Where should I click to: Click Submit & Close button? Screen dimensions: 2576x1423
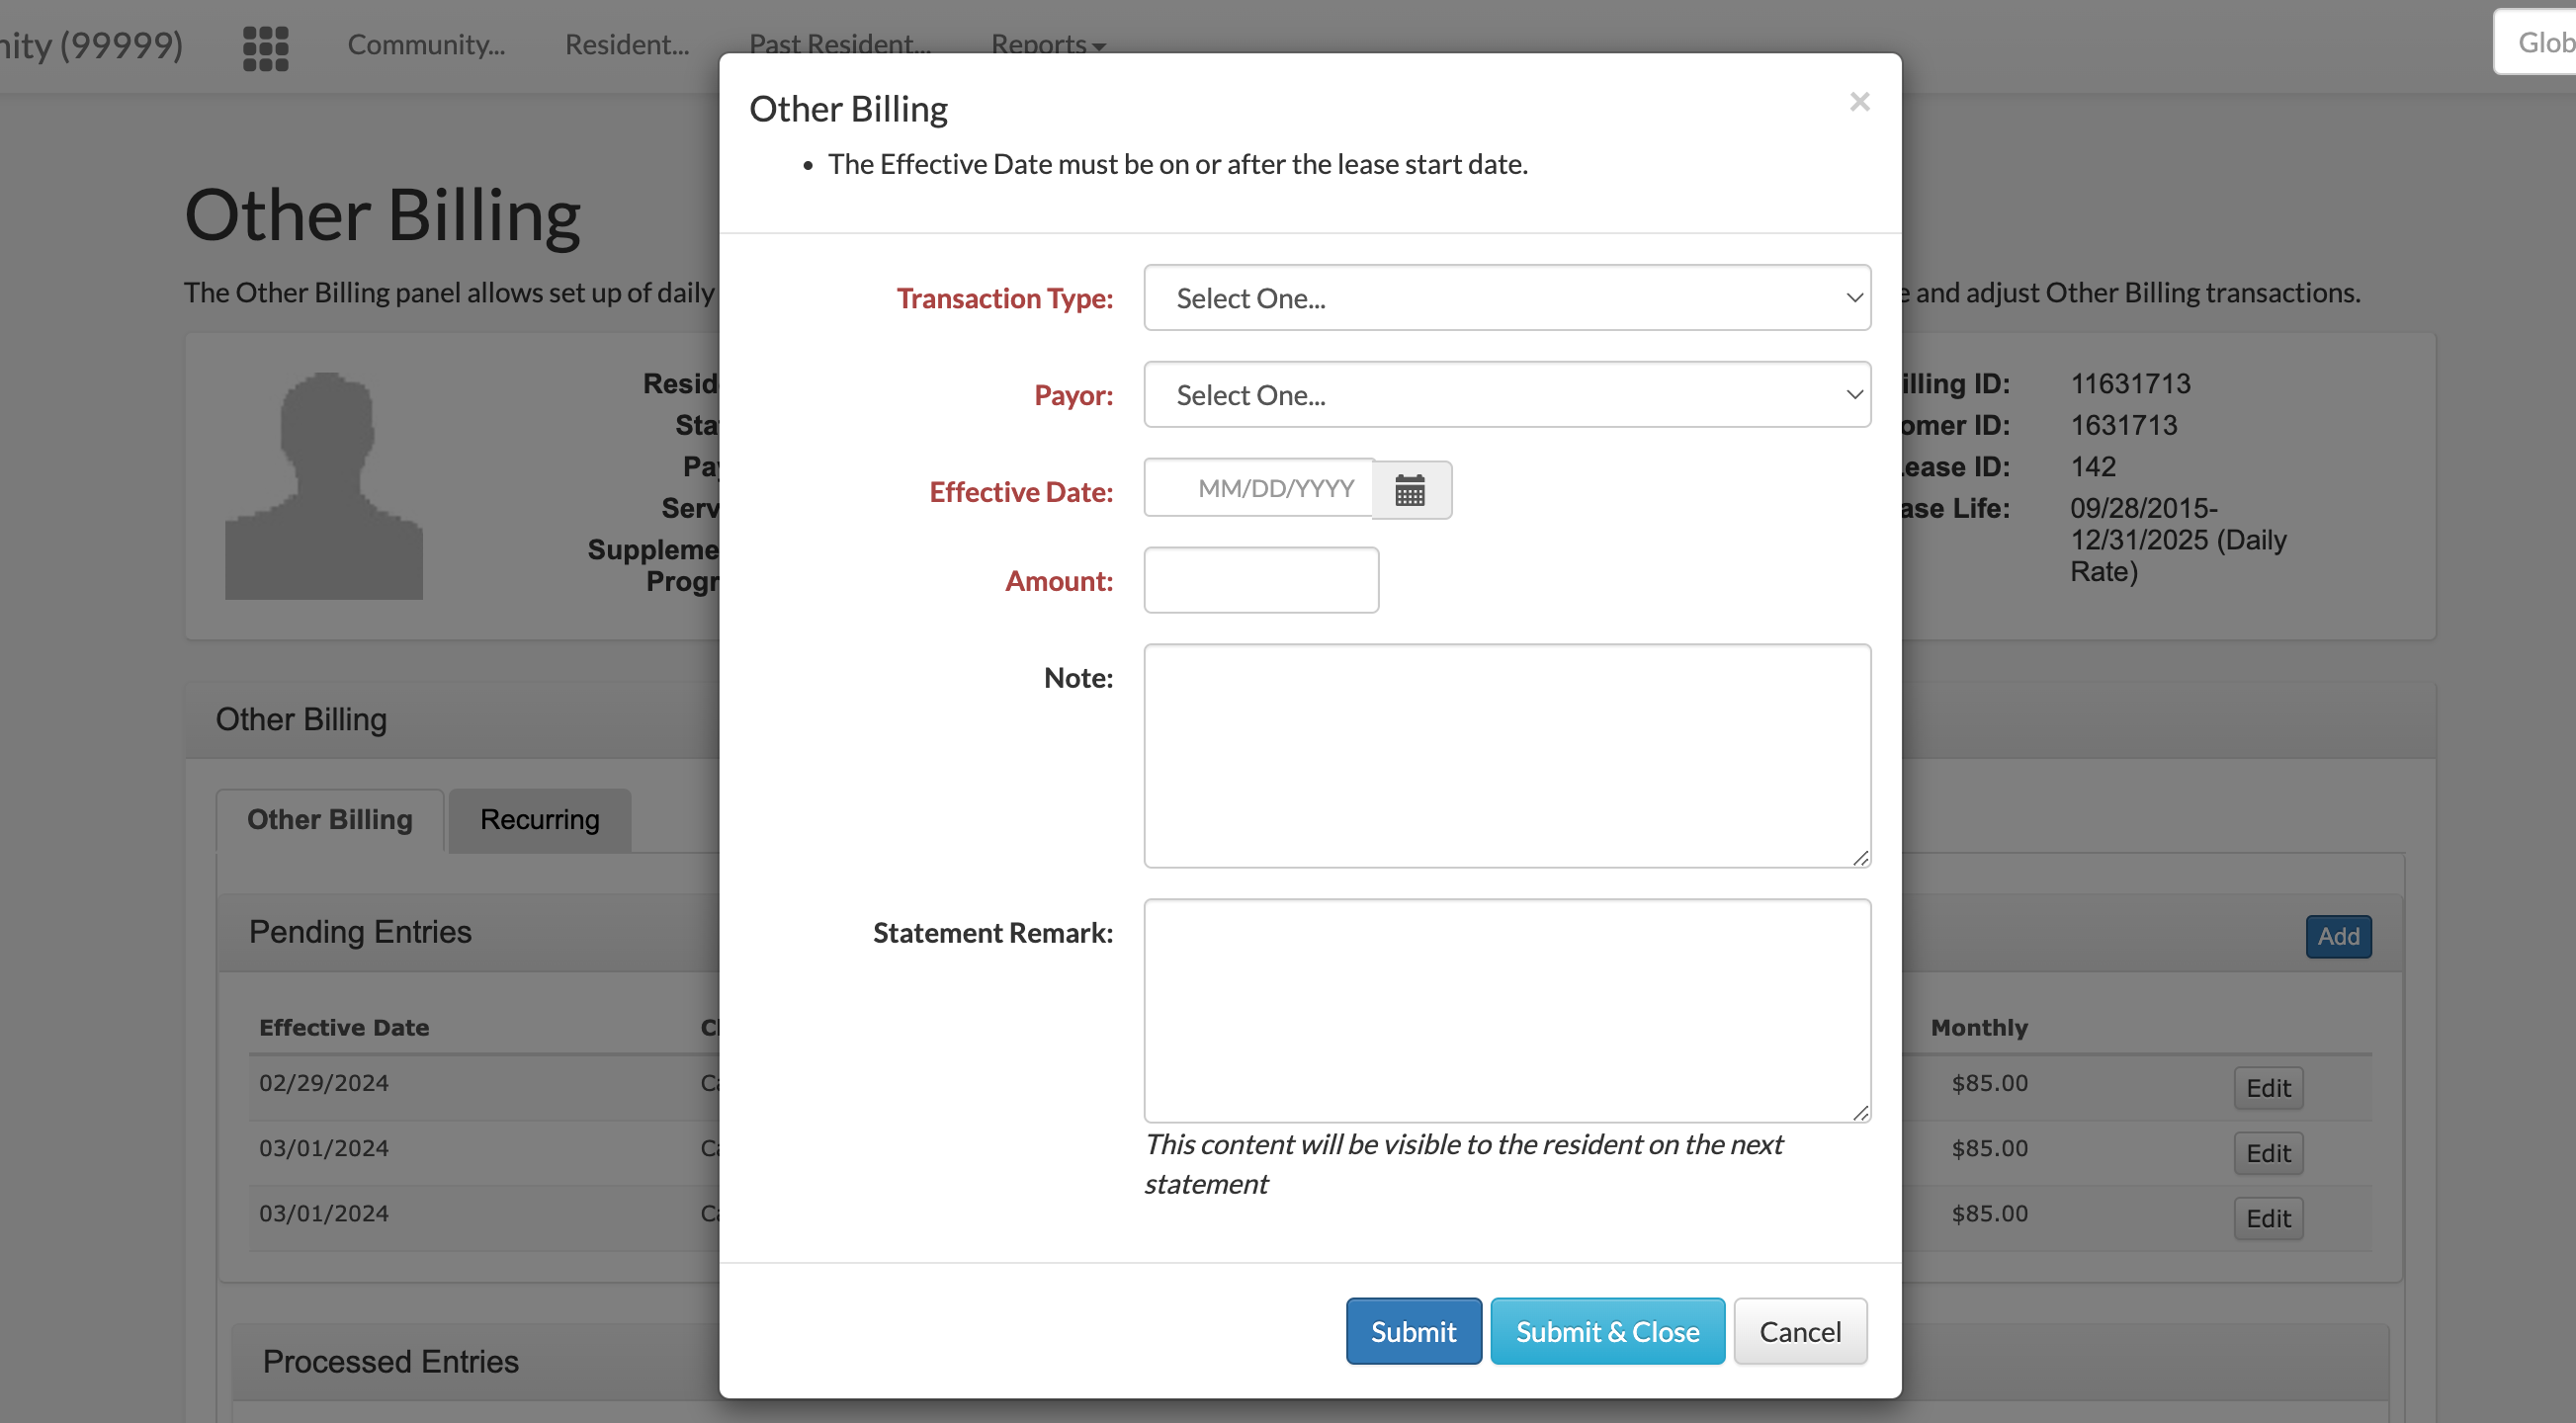tap(1606, 1331)
